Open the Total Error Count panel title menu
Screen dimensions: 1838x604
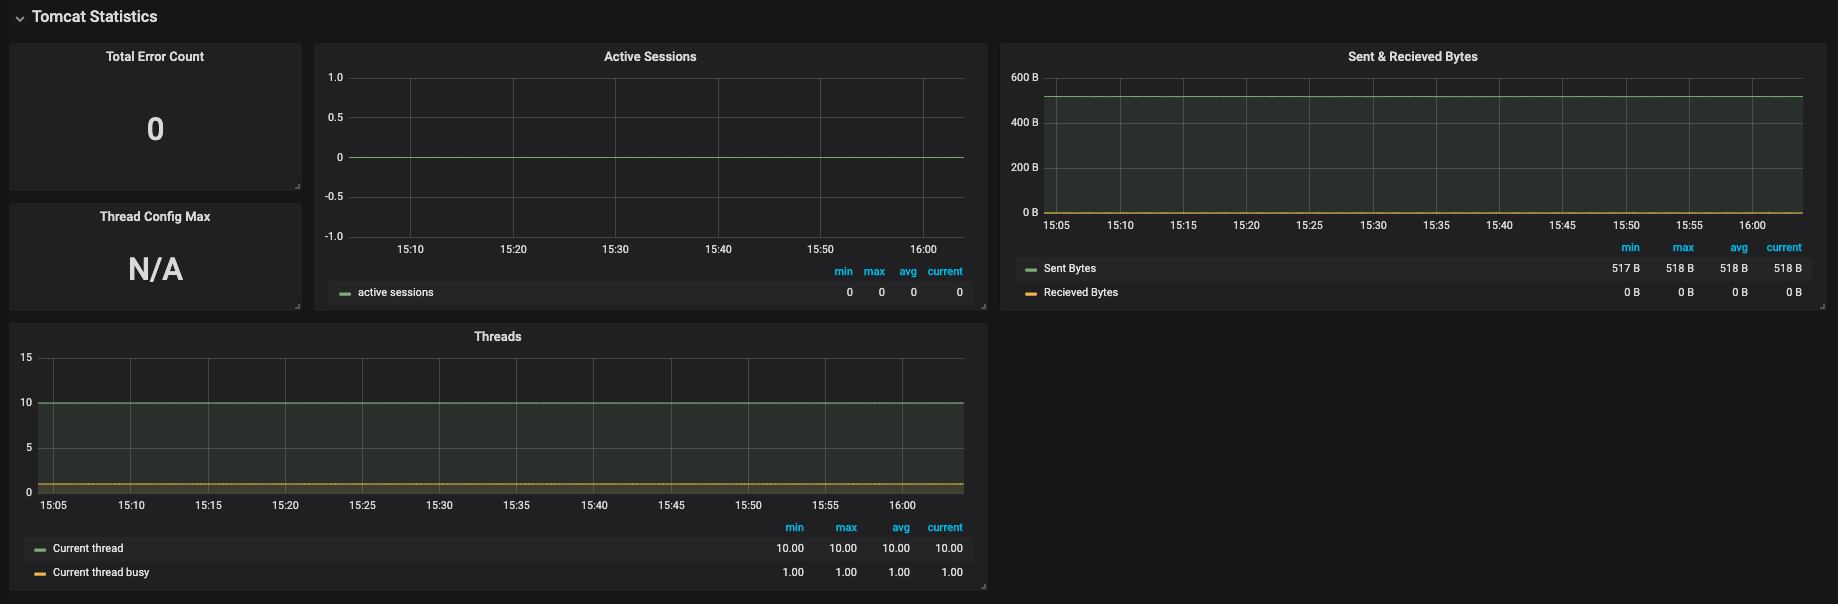155,57
